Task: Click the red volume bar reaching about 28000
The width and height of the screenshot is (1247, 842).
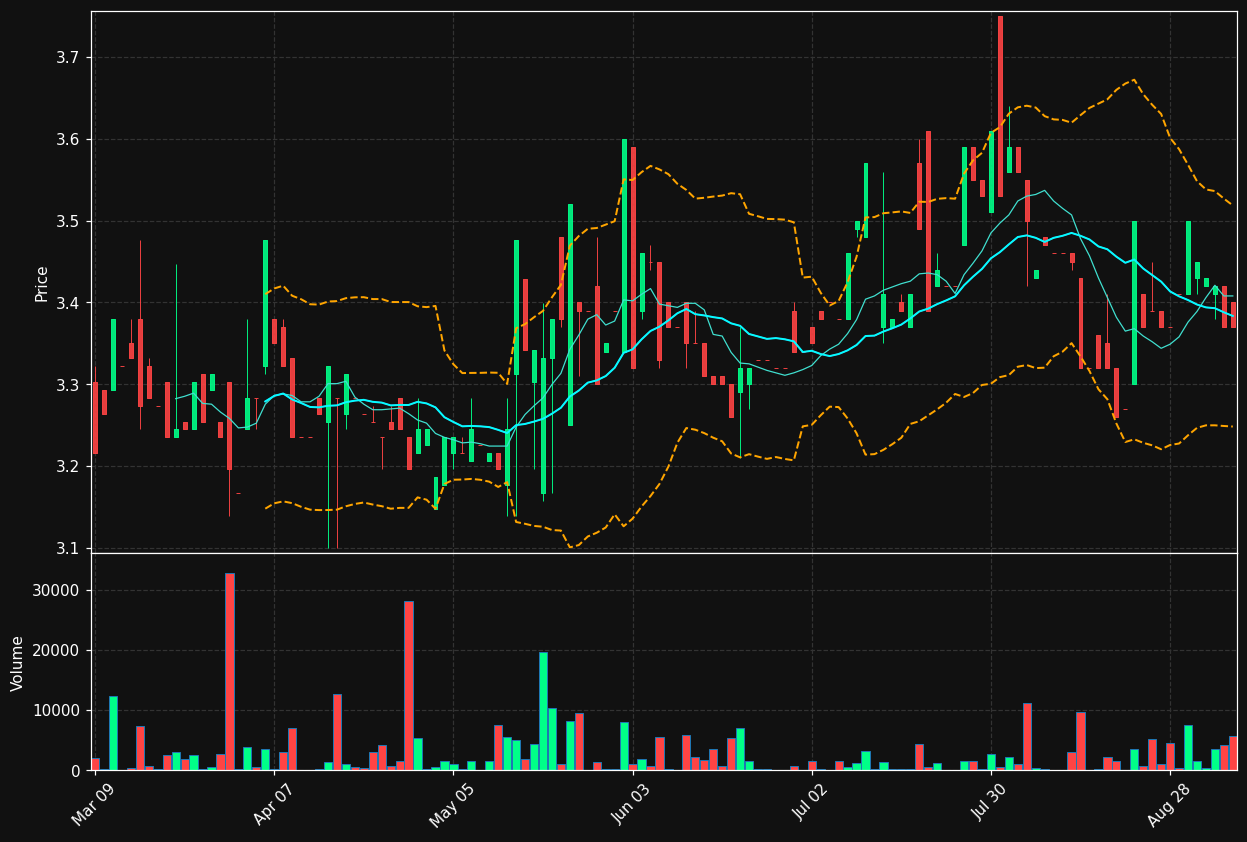Action: point(409,685)
